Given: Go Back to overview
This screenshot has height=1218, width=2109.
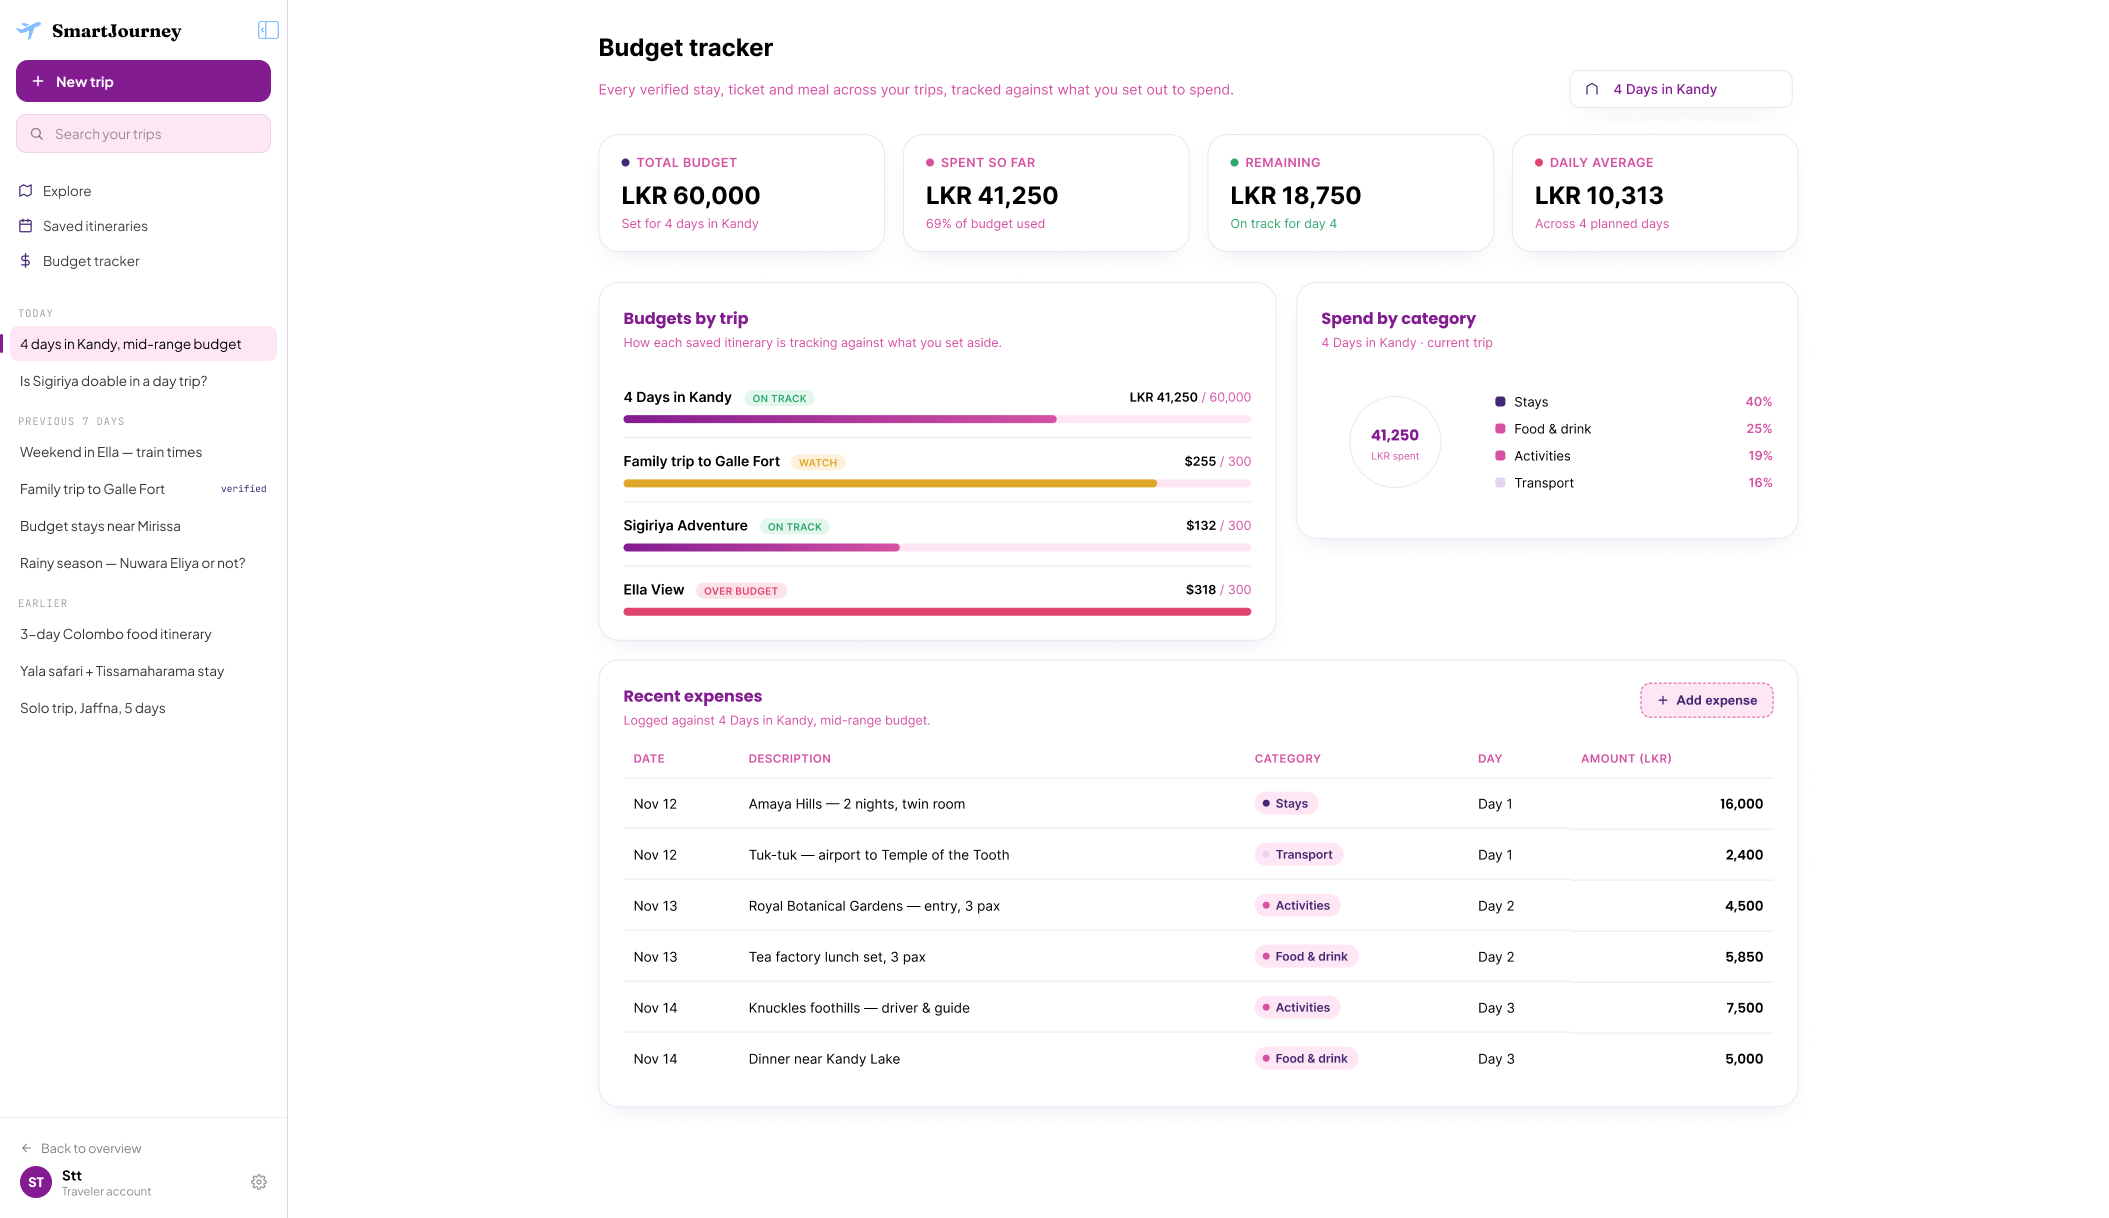Looking at the screenshot, I should (x=82, y=1148).
